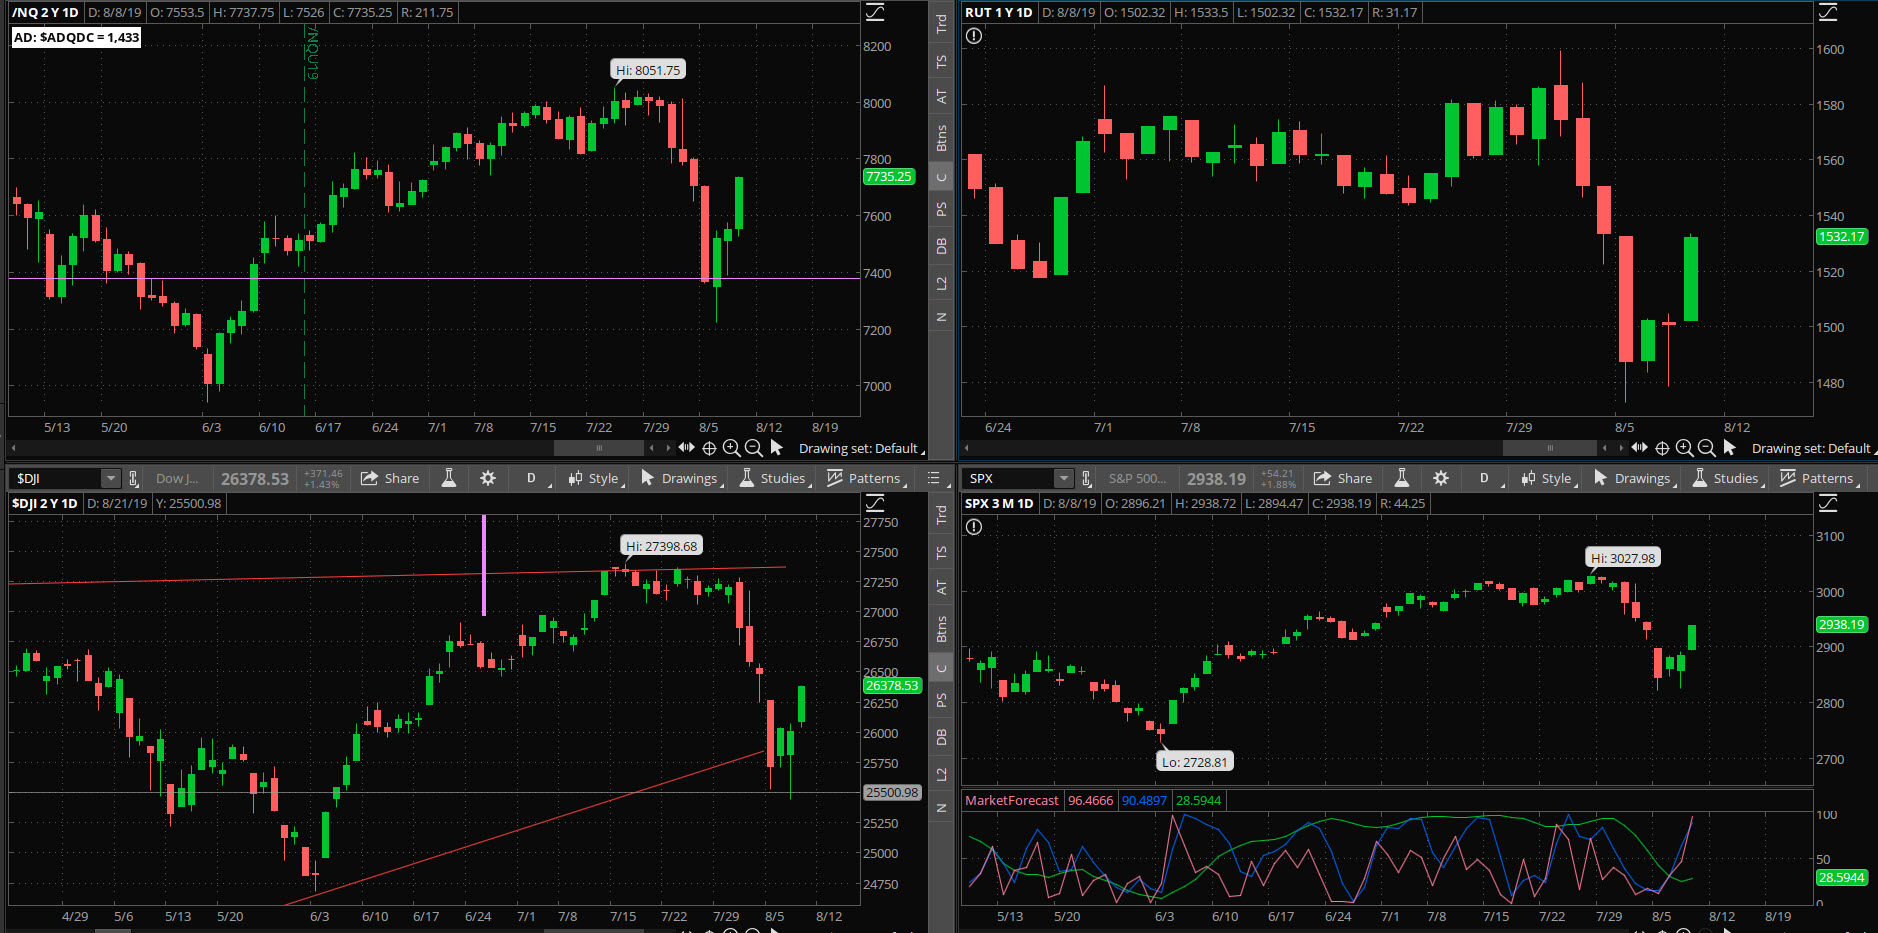Open Style dropdown on SPX toolbar
Image resolution: width=1878 pixels, height=933 pixels.
tap(1549, 478)
